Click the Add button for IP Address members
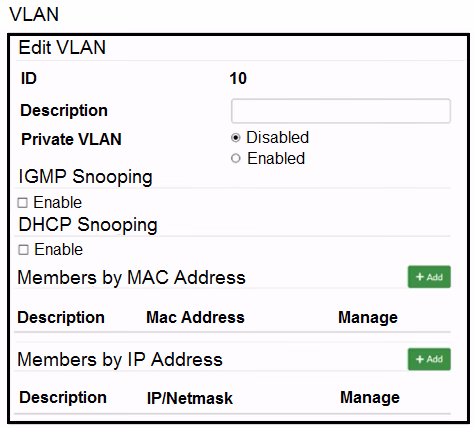Viewport: 474px width, 428px height. 429,359
